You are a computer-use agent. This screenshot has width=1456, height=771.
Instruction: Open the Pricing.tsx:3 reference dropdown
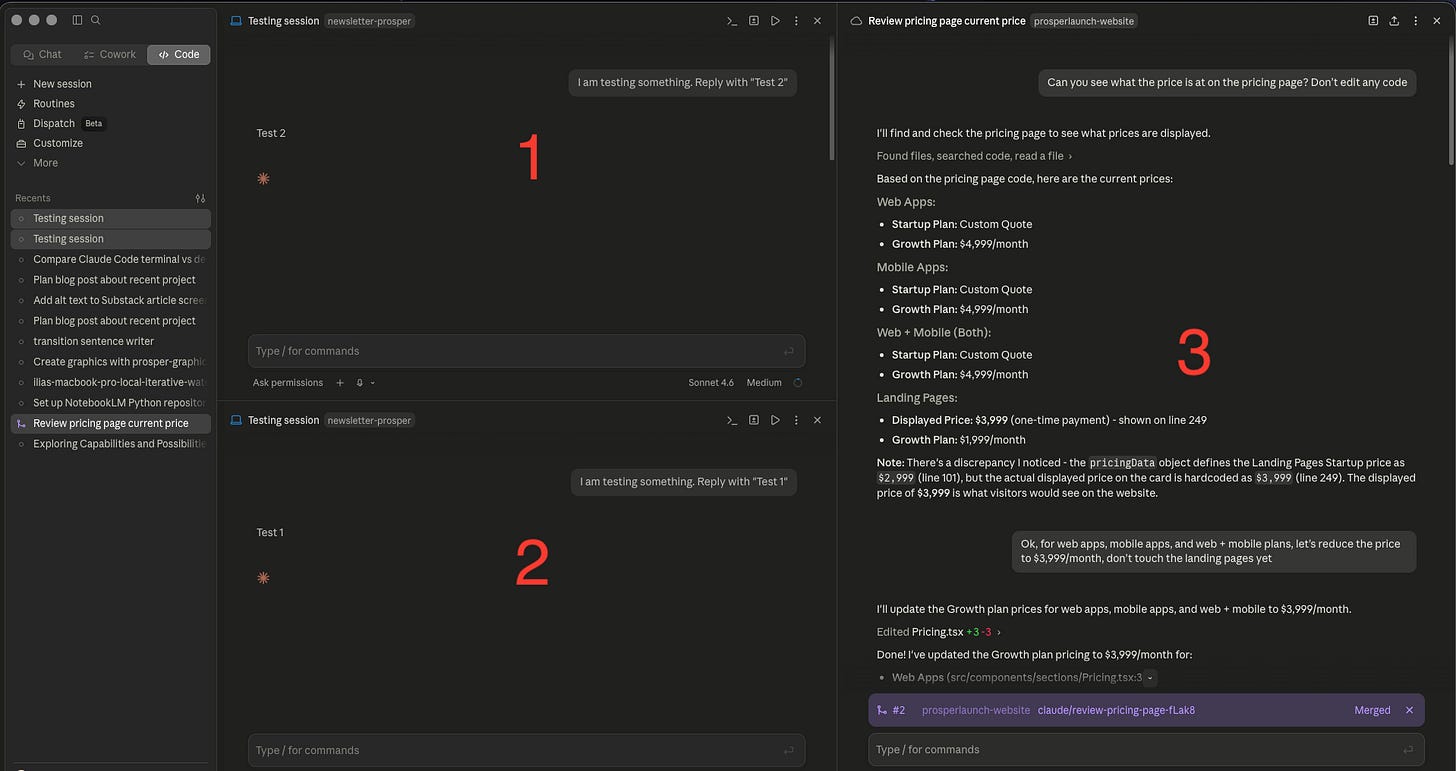1150,677
